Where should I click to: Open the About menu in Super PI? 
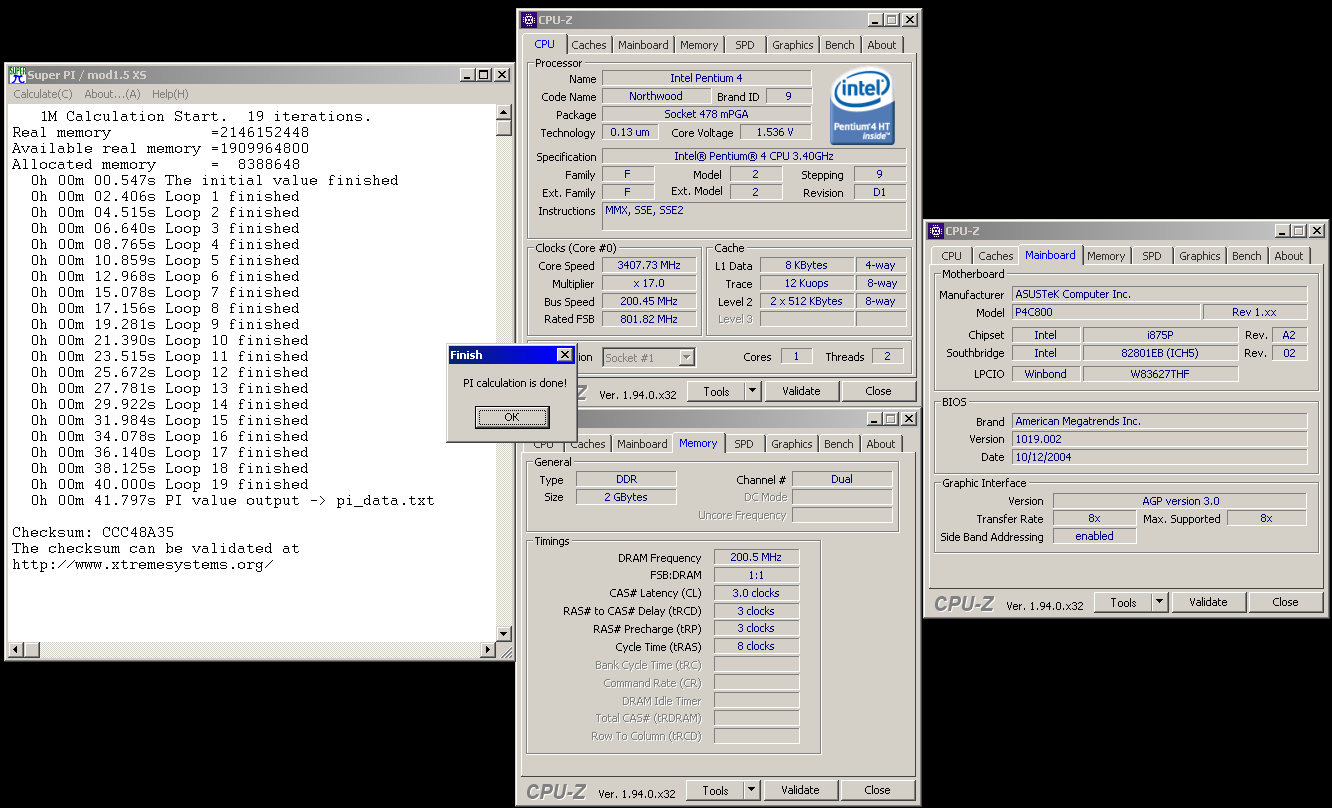click(112, 94)
